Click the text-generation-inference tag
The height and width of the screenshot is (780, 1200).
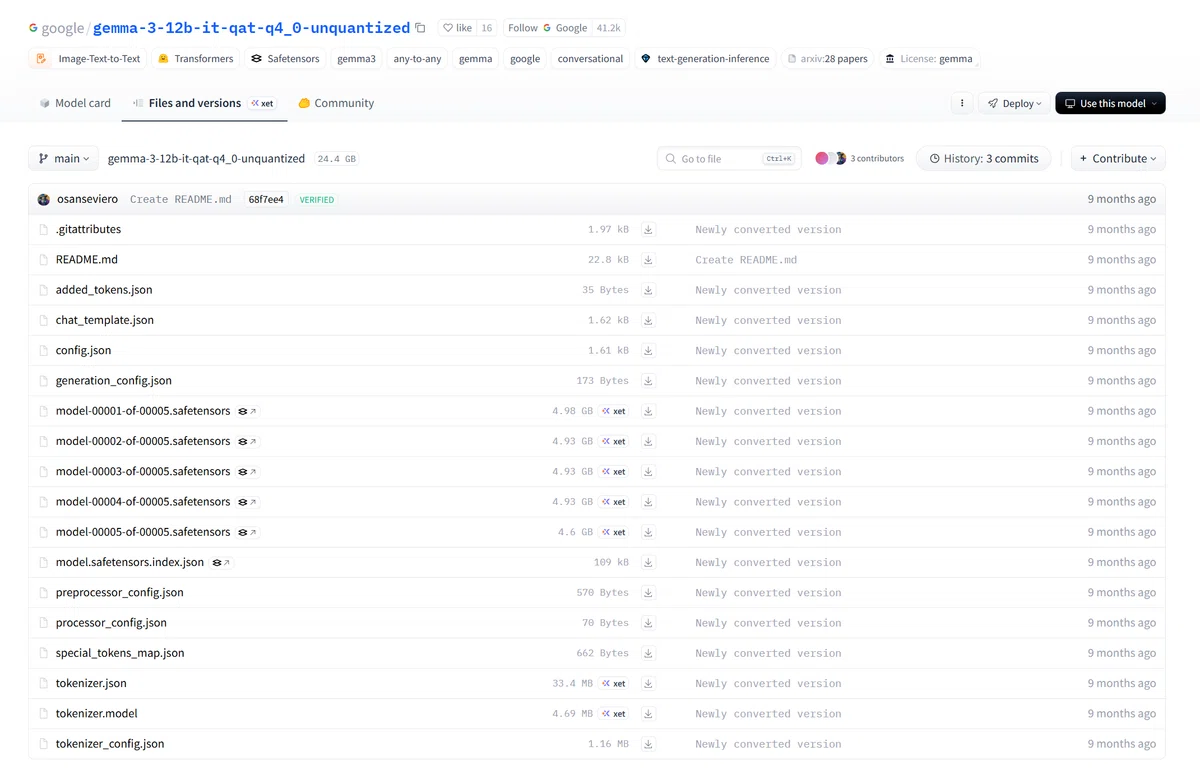click(x=704, y=59)
